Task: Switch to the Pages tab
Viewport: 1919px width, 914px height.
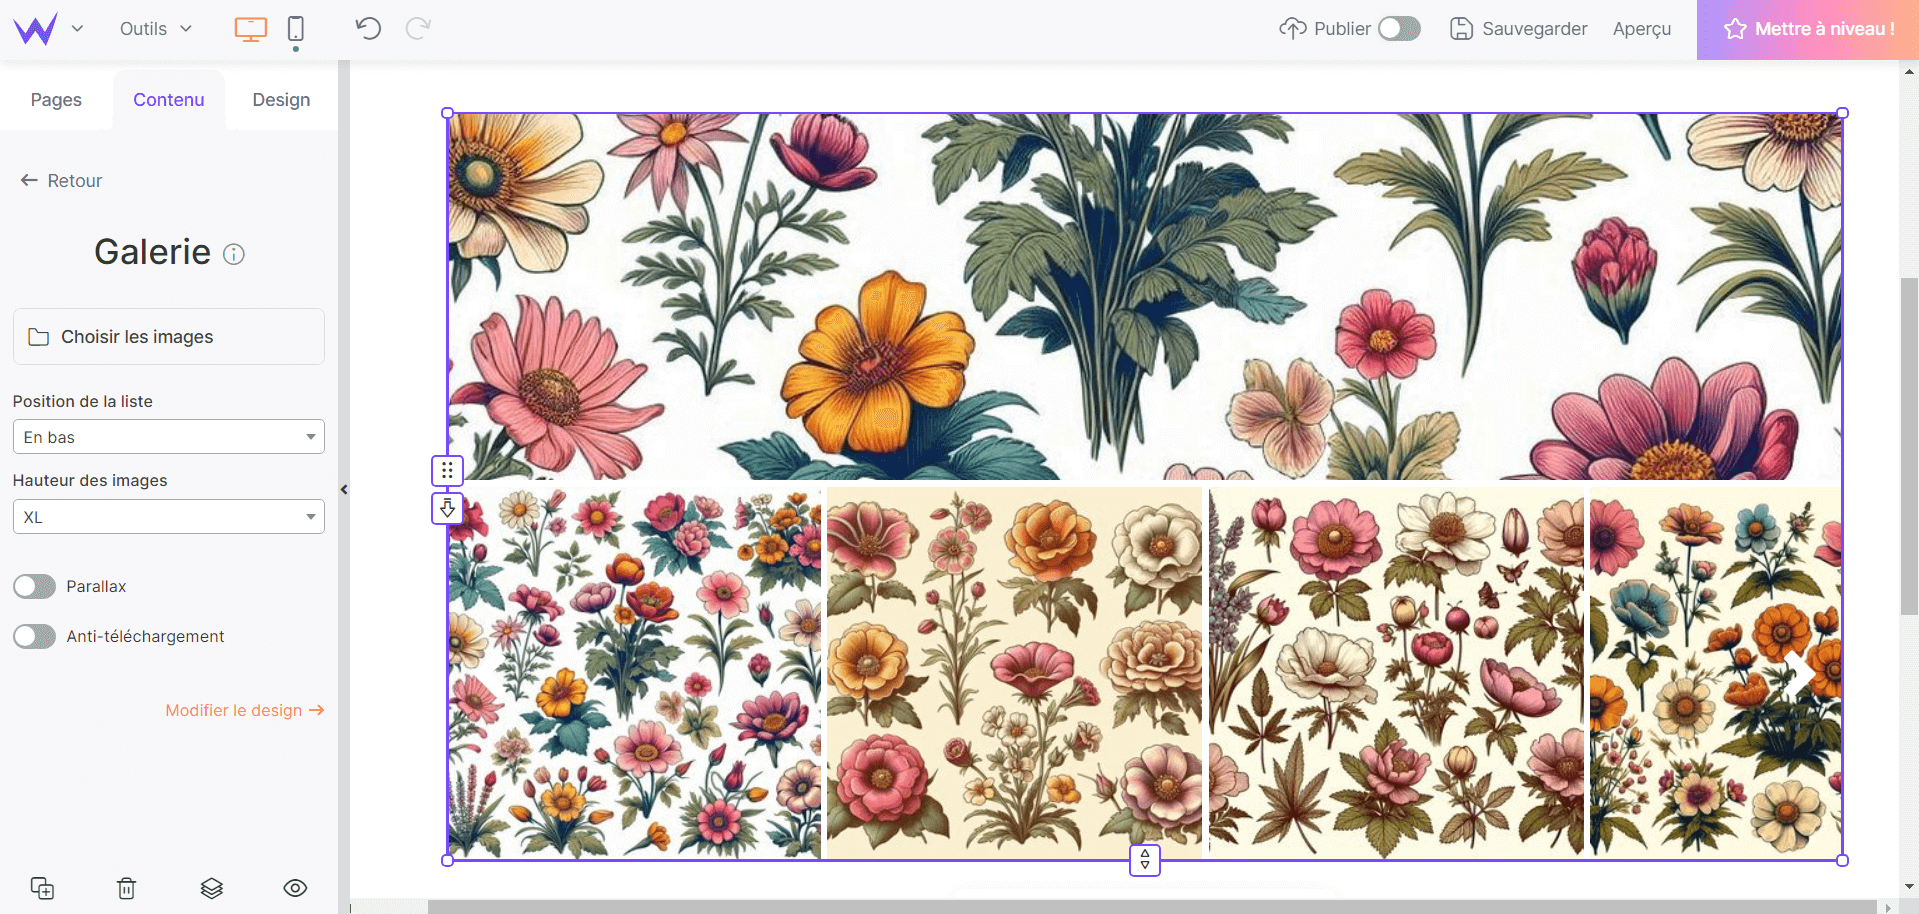Action: coord(56,100)
